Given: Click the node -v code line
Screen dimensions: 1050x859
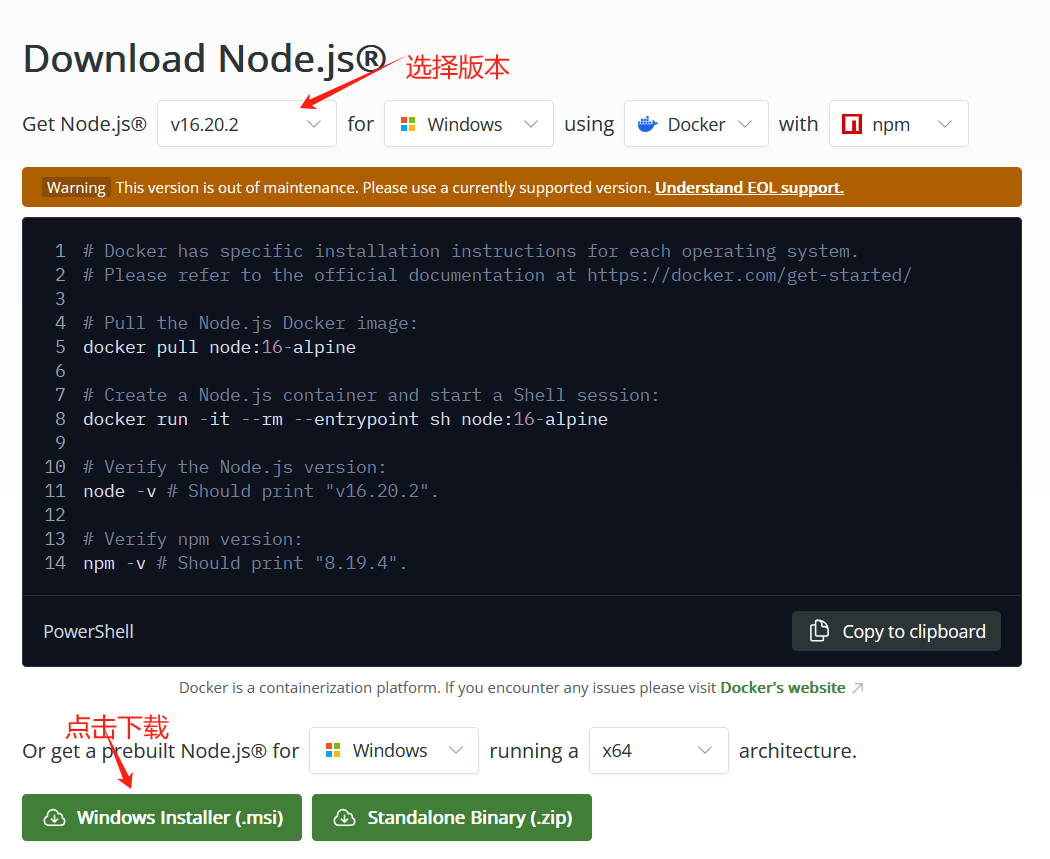Looking at the screenshot, I should pyautogui.click(x=260, y=491).
